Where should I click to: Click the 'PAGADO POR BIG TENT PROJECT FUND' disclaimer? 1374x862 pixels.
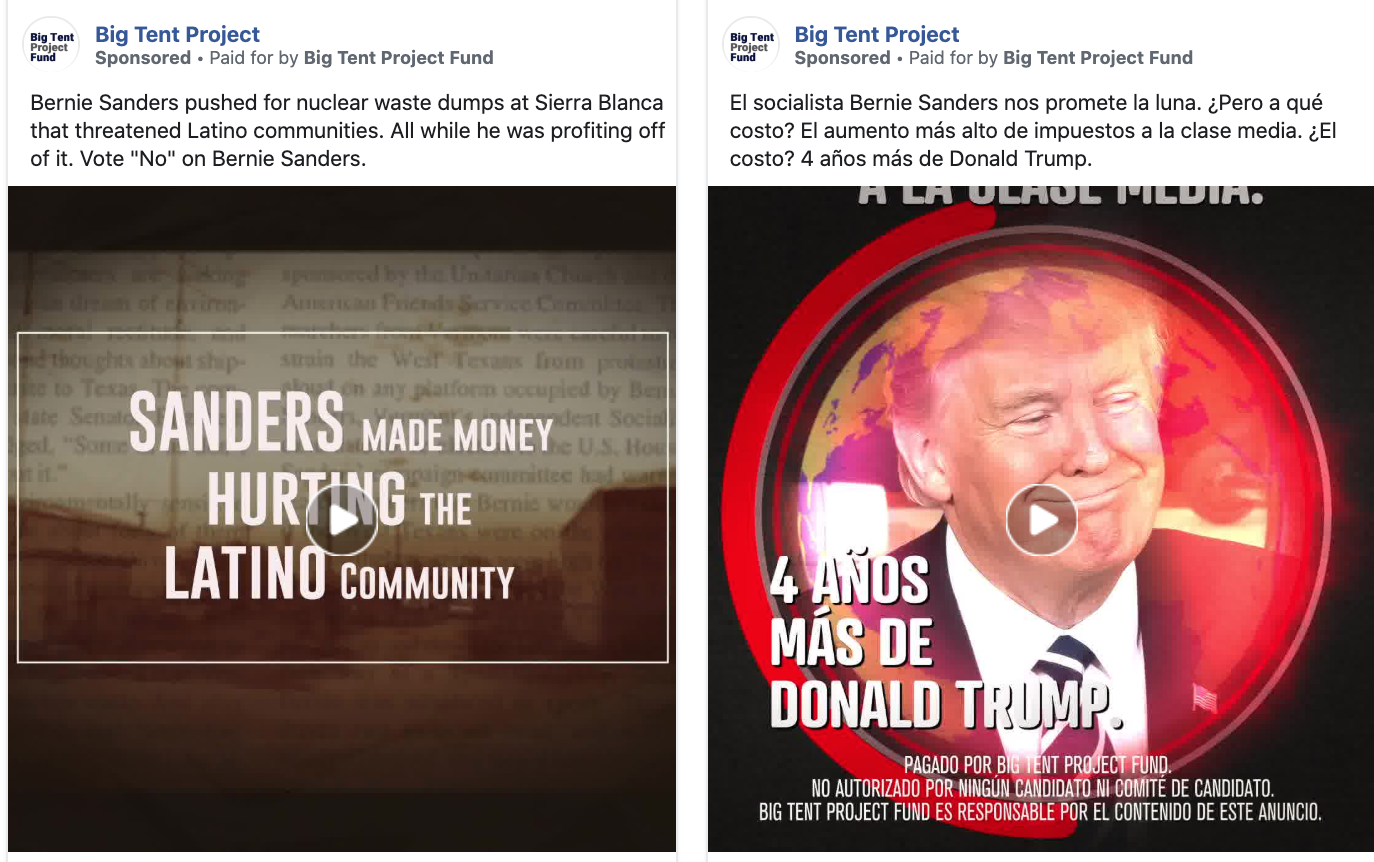pos(1037,765)
